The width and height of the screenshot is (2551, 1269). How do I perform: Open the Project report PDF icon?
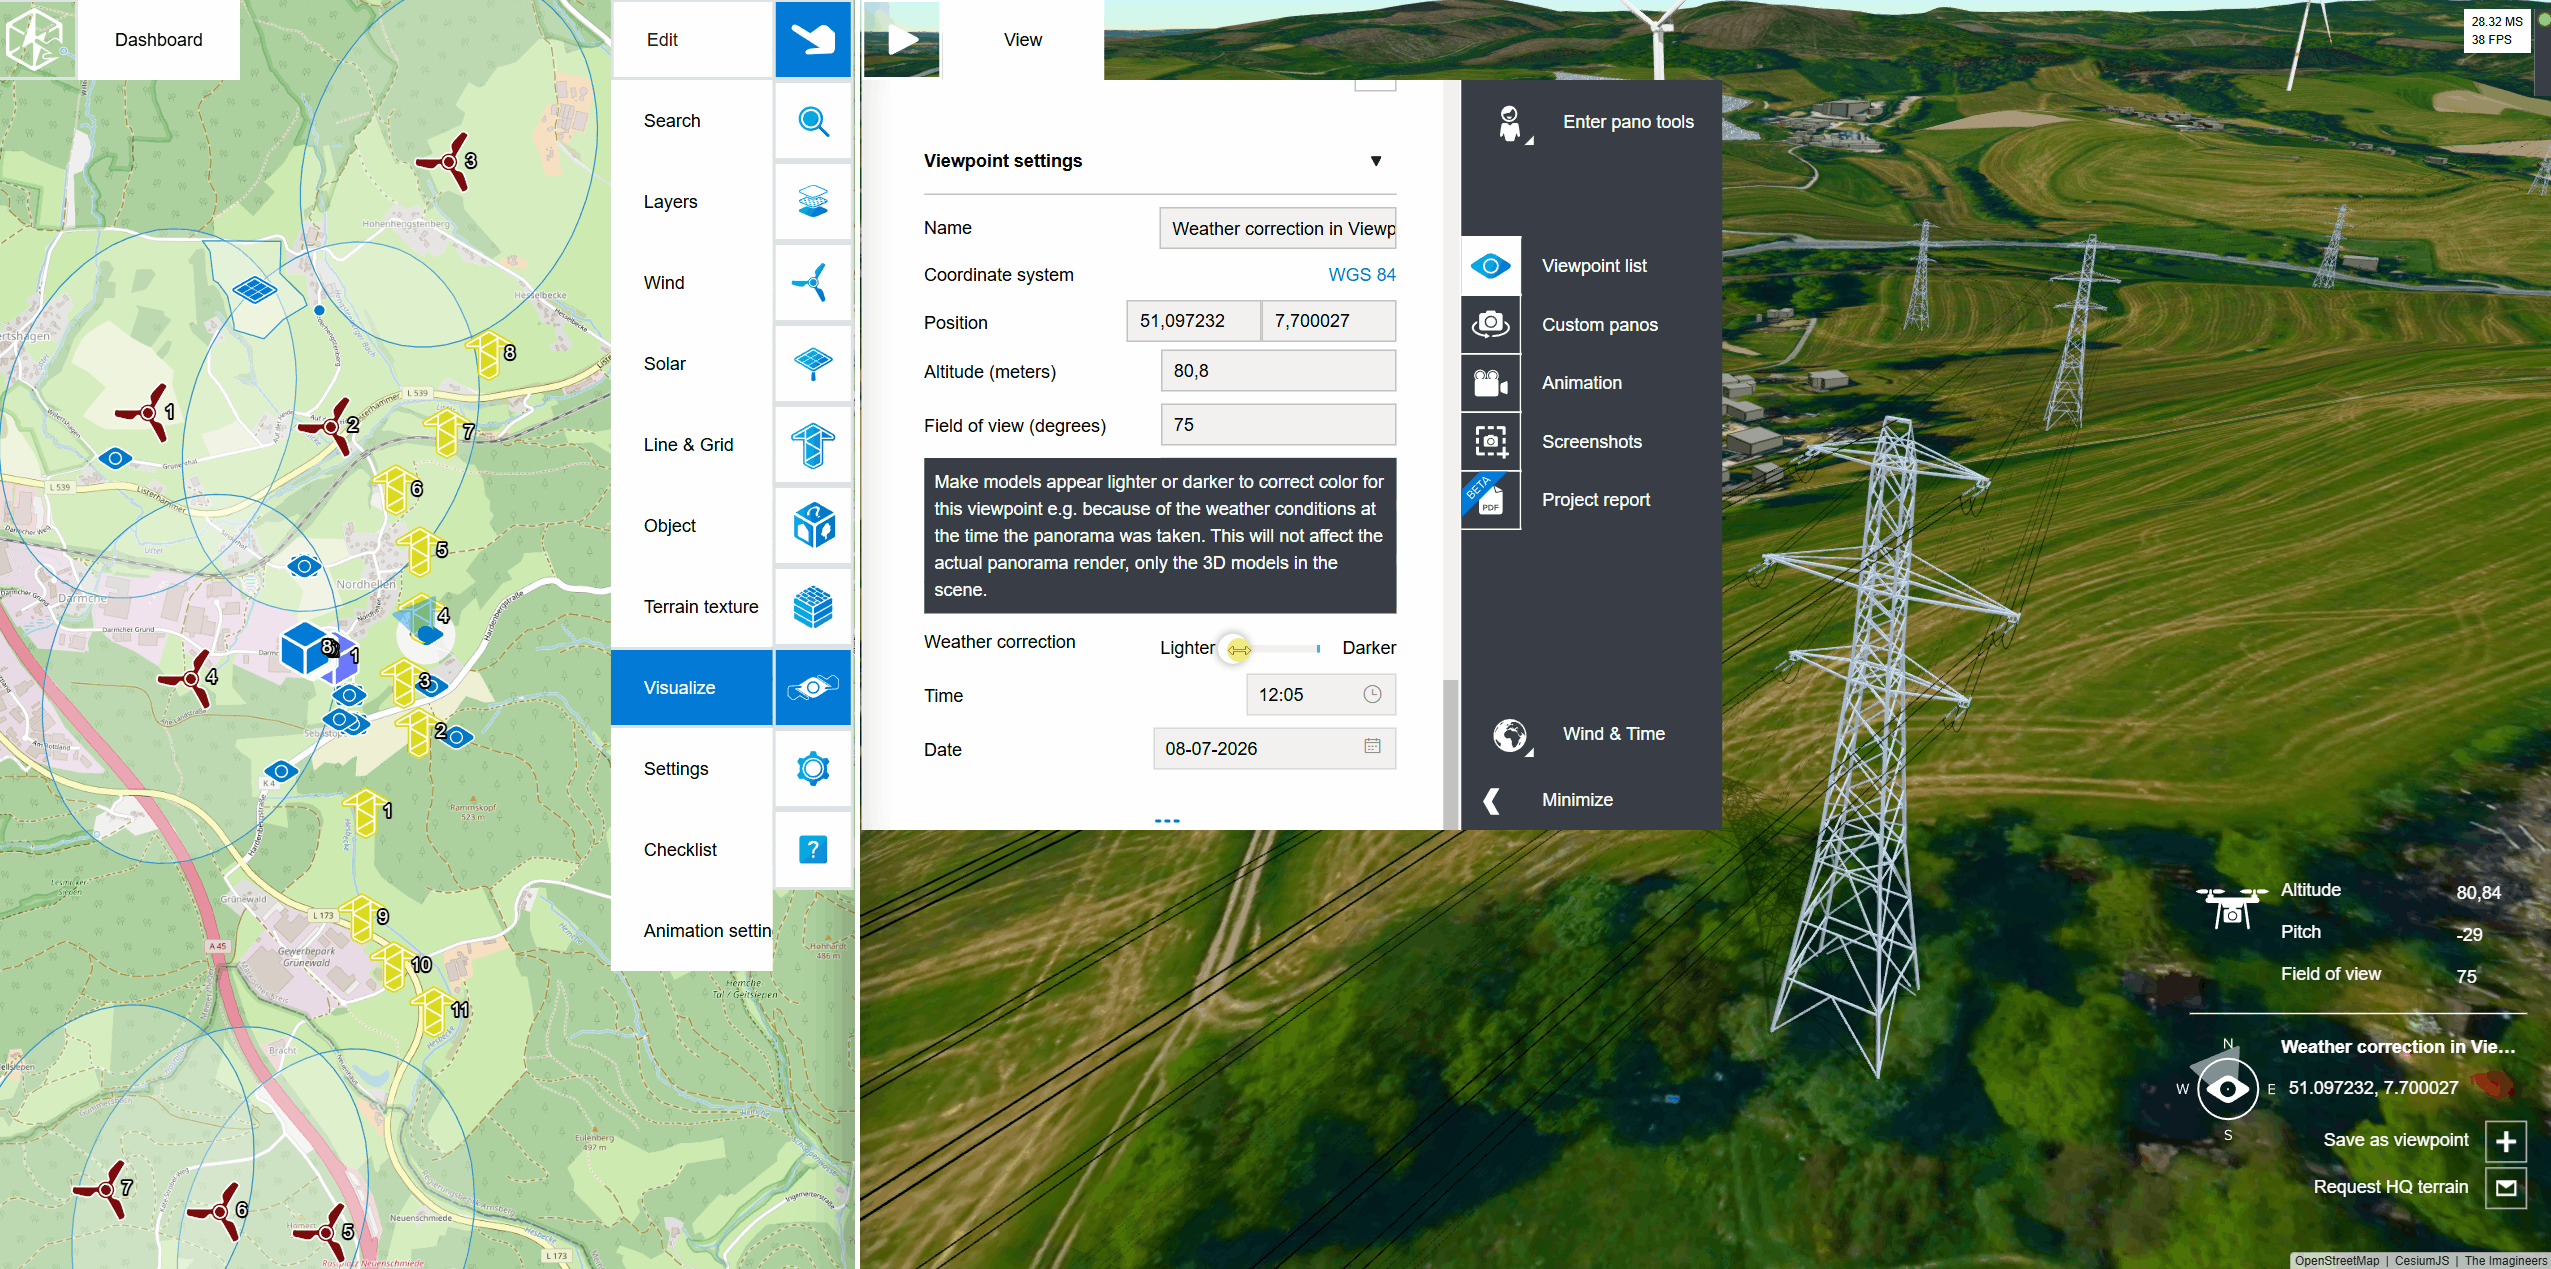(x=1491, y=500)
